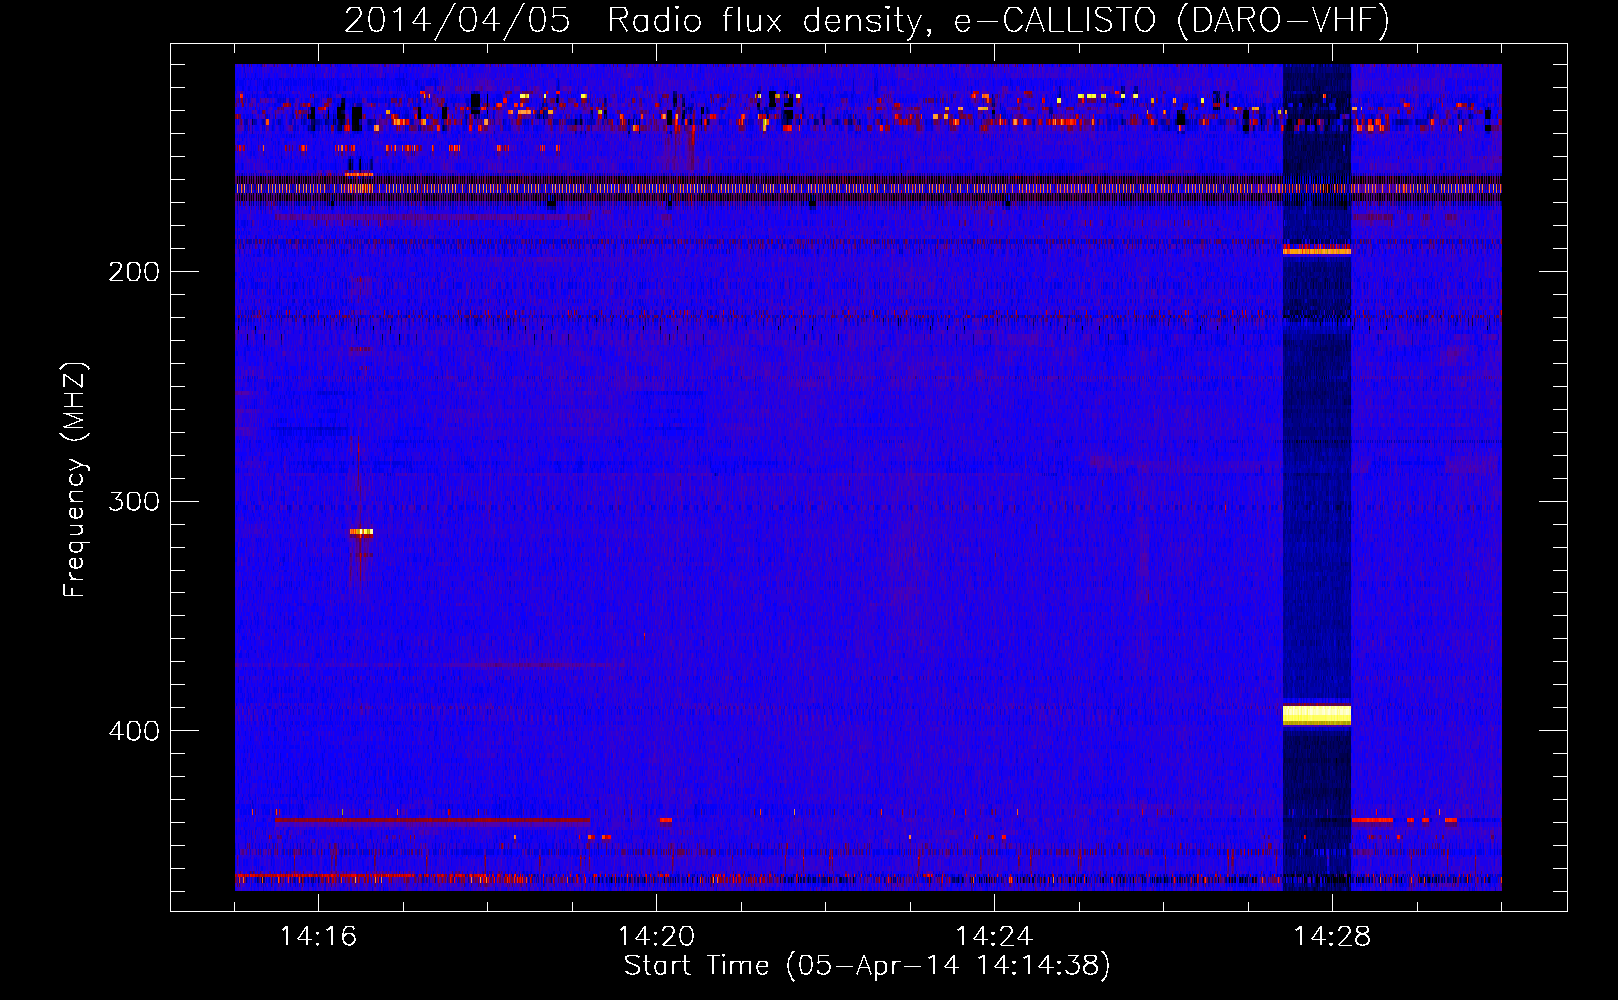Click the 14:24 time tick label
The width and height of the screenshot is (1618, 1000).
point(994,936)
